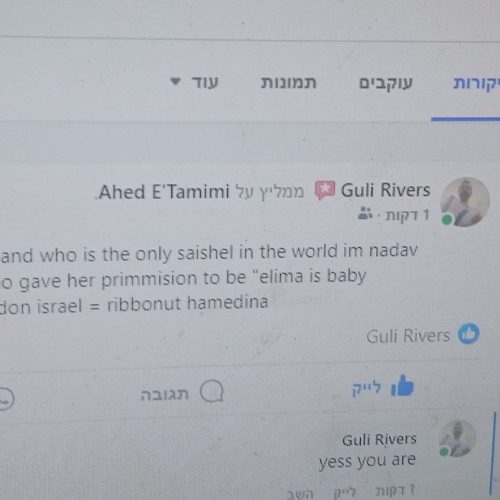The height and width of the screenshot is (500, 500).
Task: Click השב to reply to comment
Action: 300,494
